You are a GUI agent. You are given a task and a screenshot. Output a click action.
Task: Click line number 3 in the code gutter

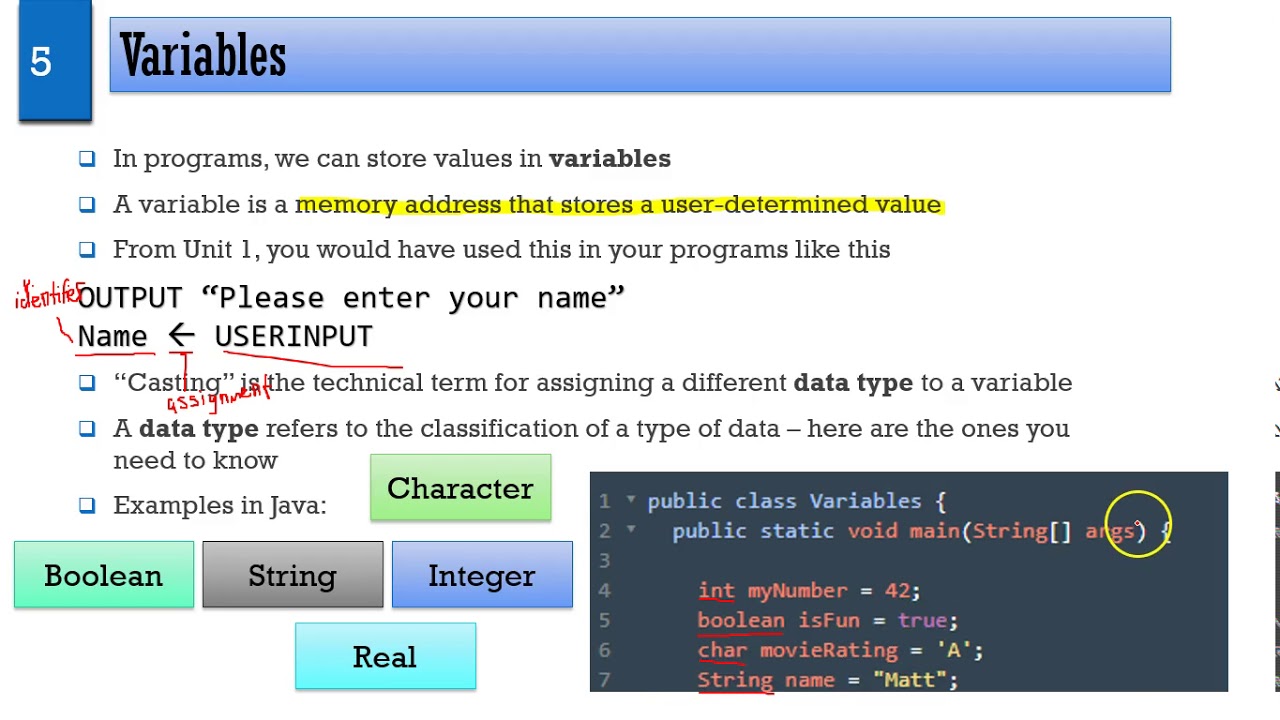(604, 561)
